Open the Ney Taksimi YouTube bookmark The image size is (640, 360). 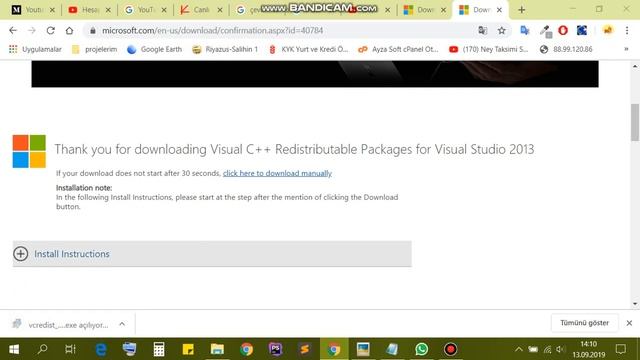coord(488,49)
